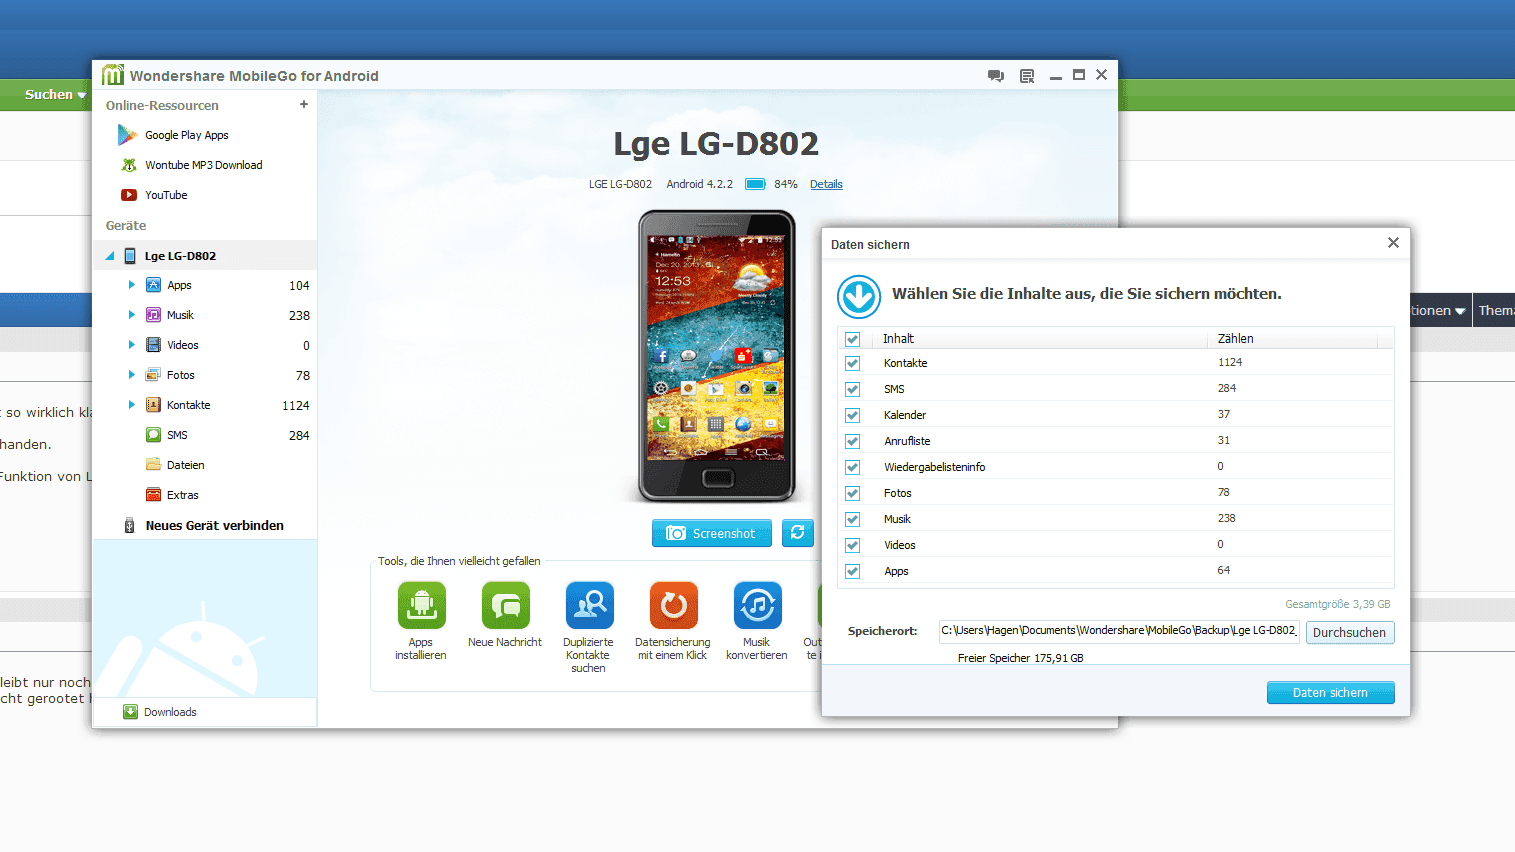Click the Geräte section header
Screen dimensions: 1515x852
click(126, 226)
